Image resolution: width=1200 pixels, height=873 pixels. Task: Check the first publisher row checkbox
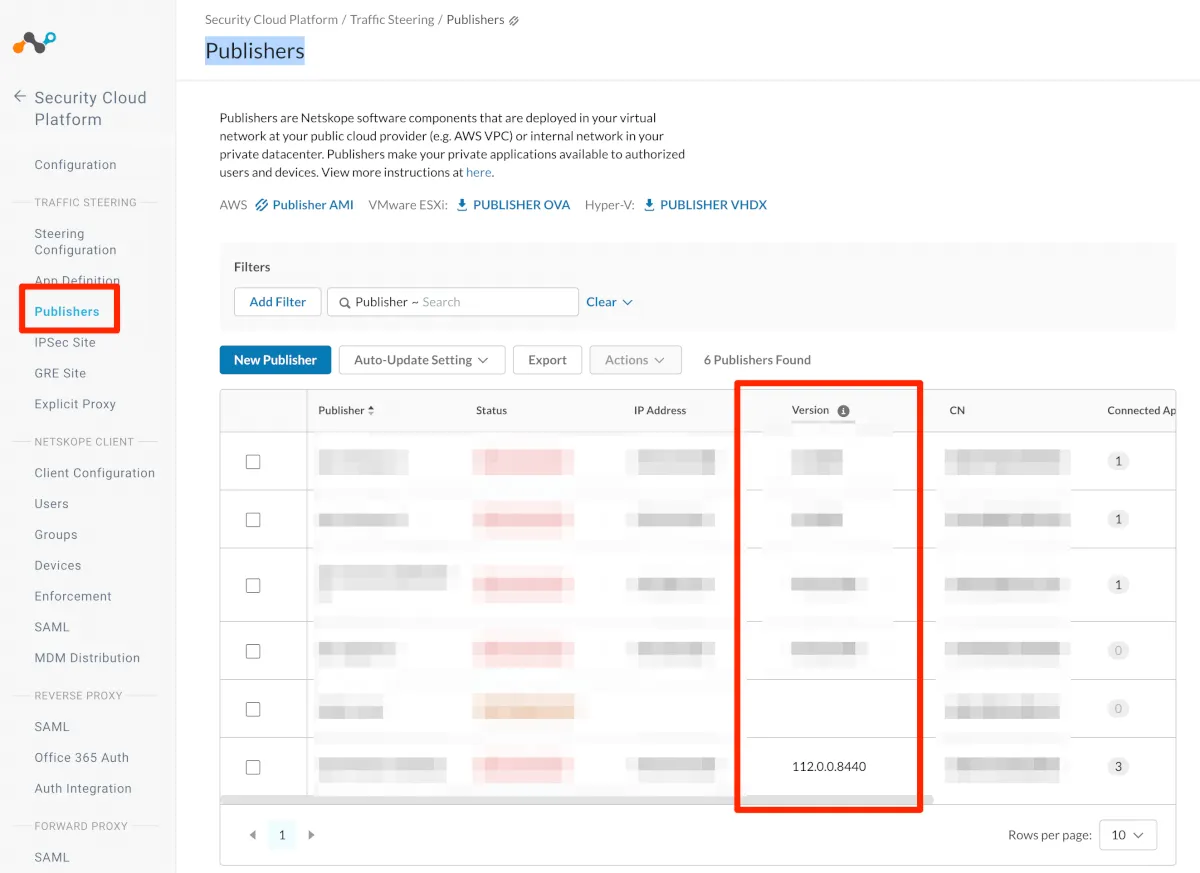[x=253, y=461]
